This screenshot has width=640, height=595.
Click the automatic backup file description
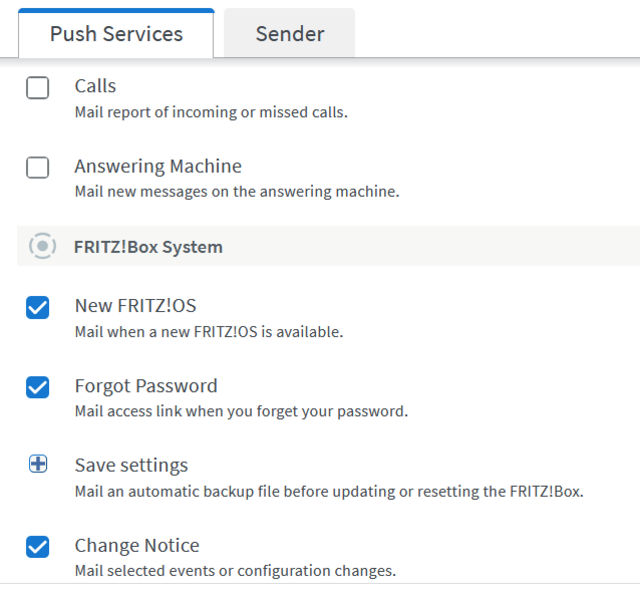coord(328,492)
